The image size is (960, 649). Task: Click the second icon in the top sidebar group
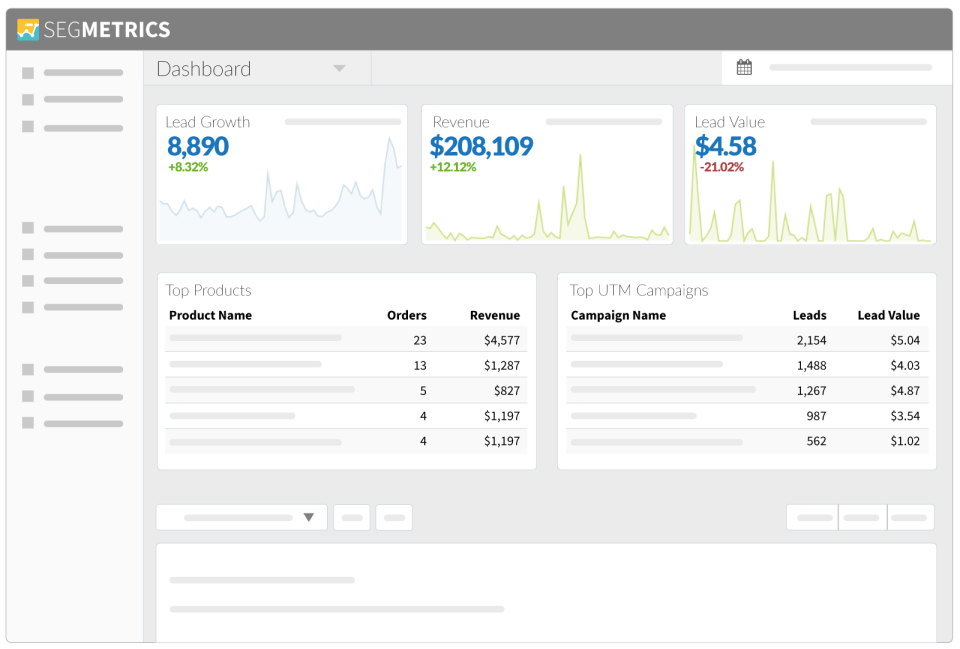coord(27,99)
